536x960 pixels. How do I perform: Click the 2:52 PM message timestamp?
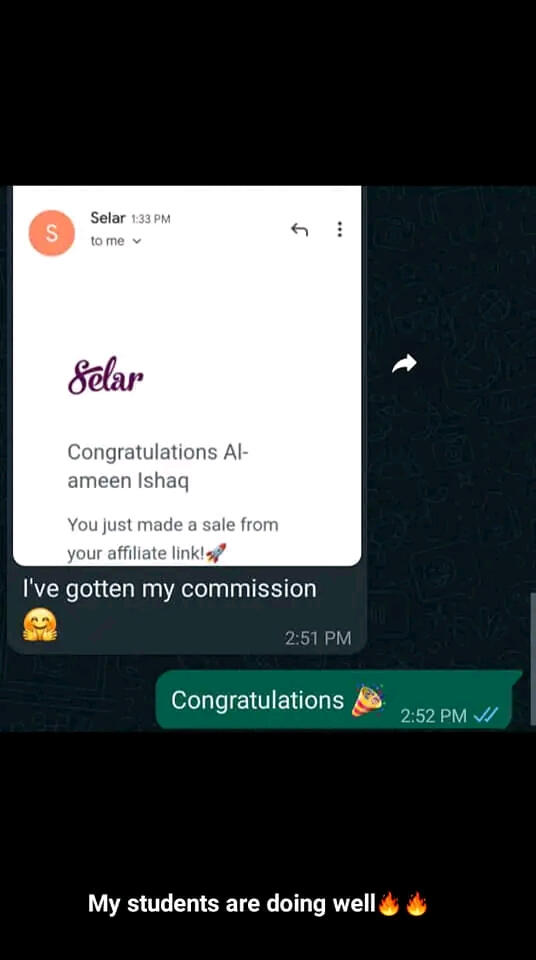434,715
